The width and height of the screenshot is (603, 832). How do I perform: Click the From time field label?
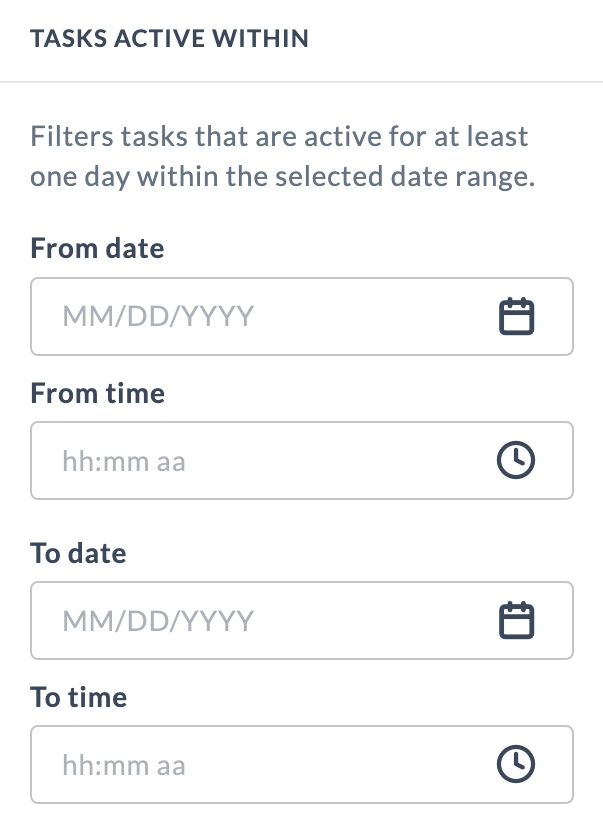(x=97, y=392)
